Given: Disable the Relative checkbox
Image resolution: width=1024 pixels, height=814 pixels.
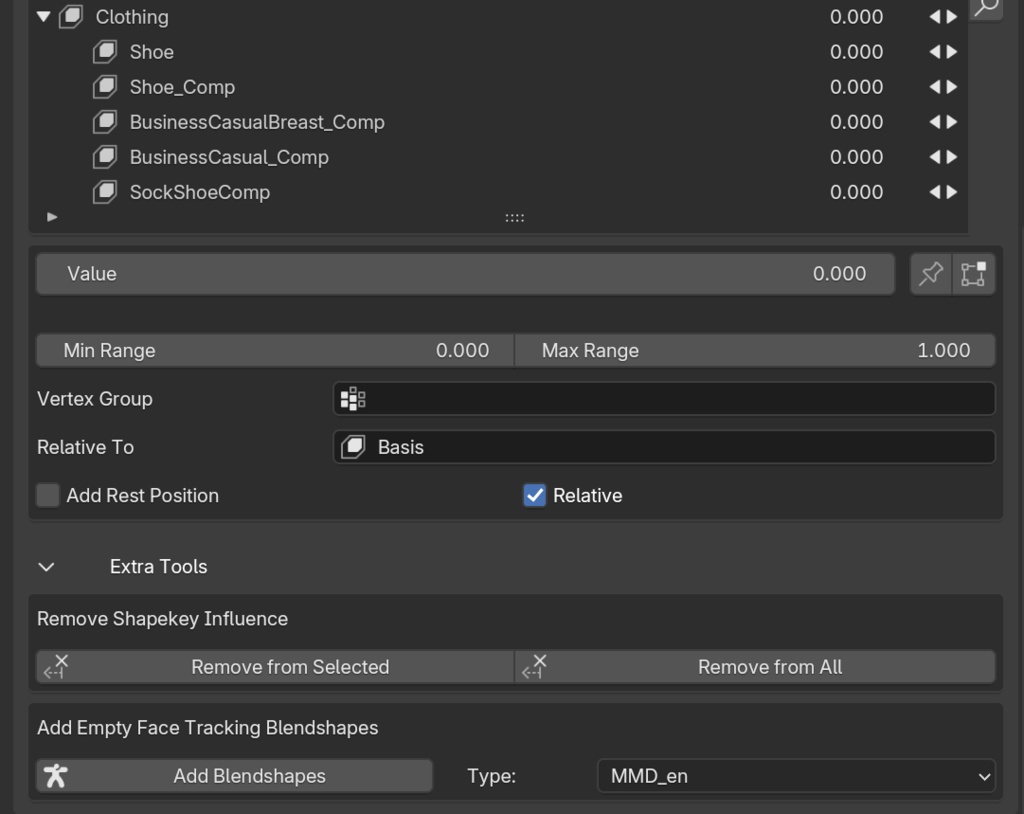Looking at the screenshot, I should [533, 495].
